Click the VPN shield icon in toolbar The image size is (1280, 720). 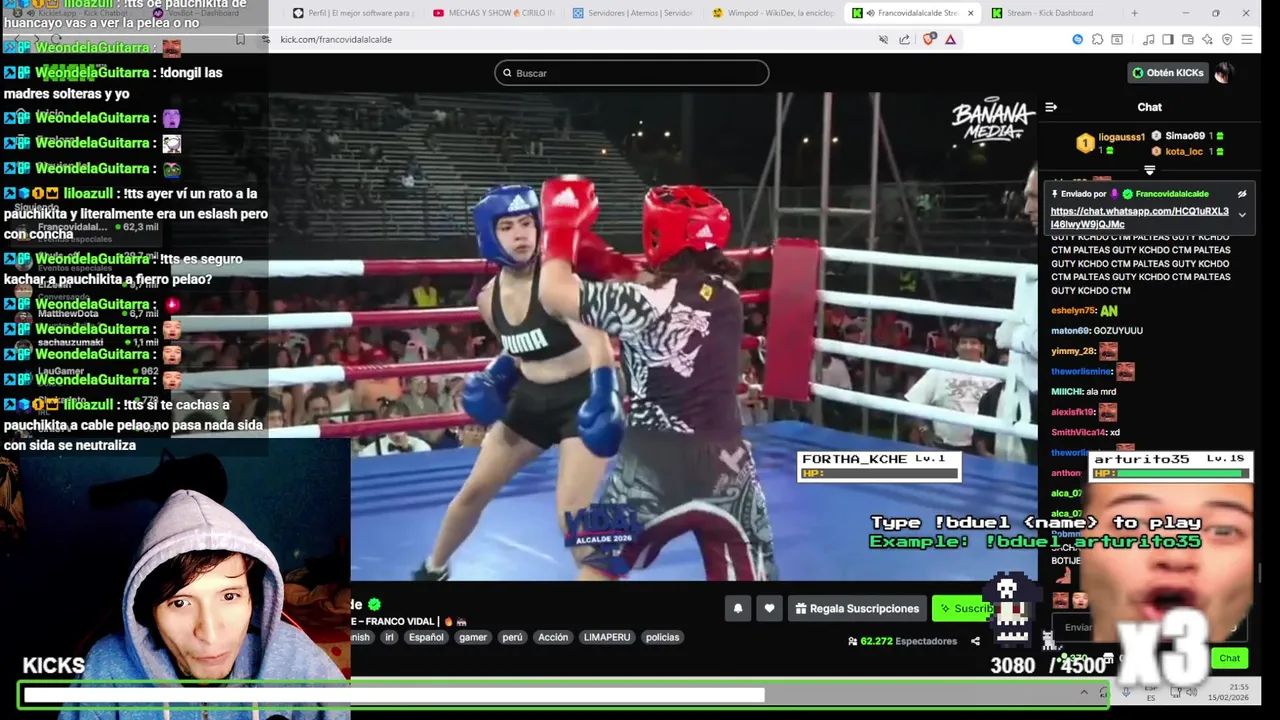coord(1227,39)
